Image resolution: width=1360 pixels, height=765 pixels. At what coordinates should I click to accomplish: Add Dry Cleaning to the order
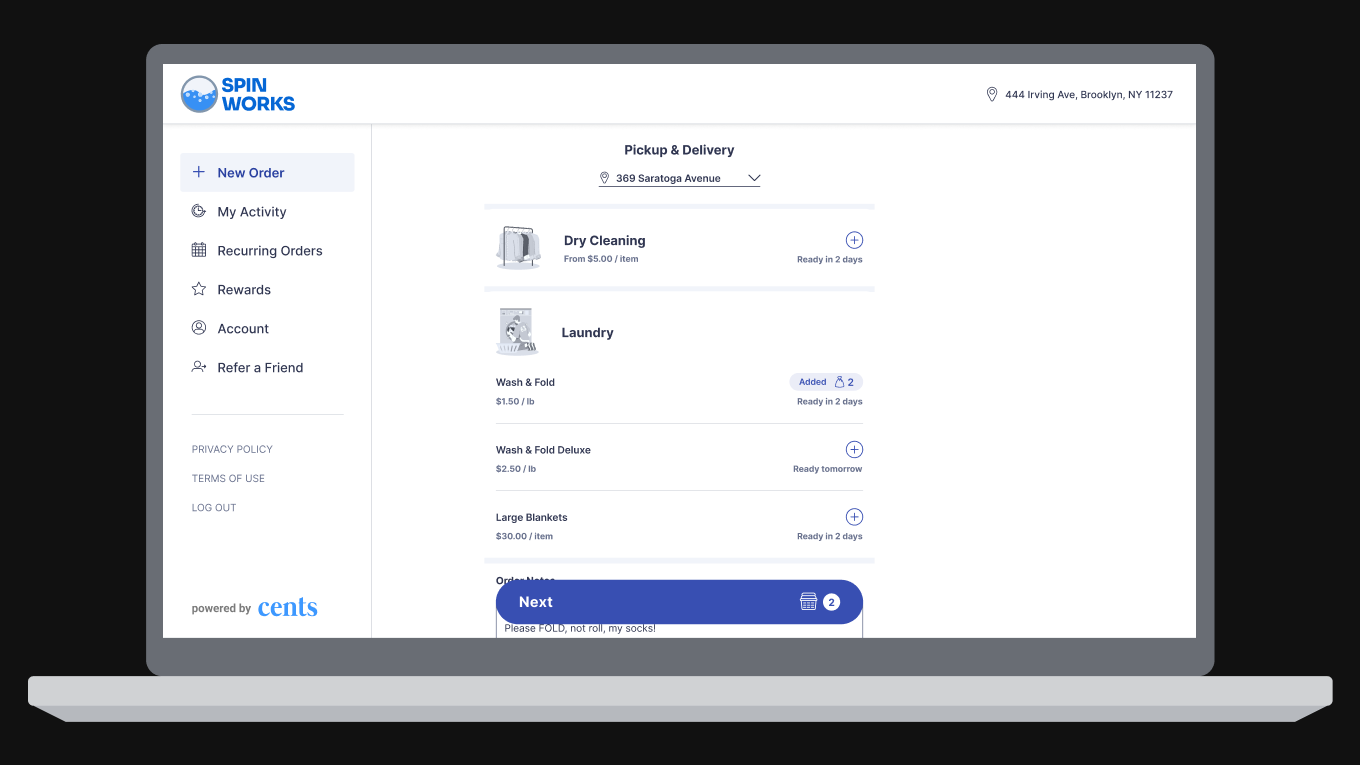point(854,240)
